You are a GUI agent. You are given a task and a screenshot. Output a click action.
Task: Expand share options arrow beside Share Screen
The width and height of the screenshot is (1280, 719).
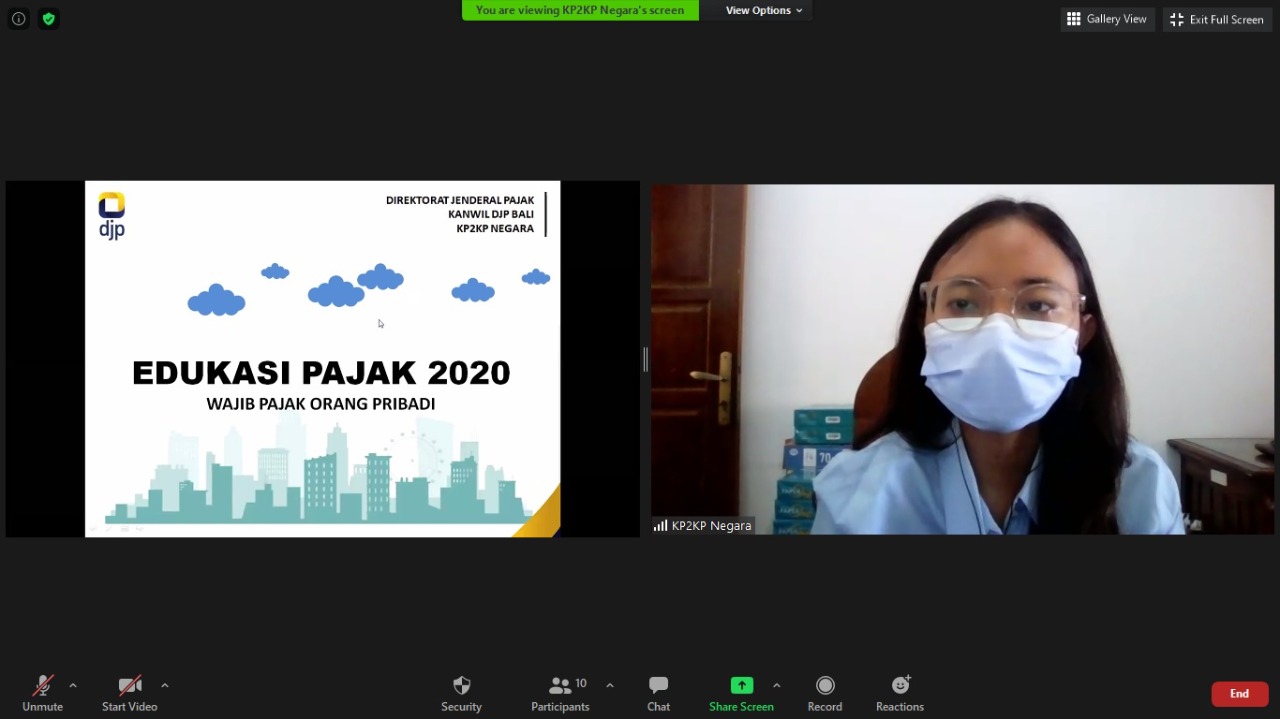tap(776, 686)
